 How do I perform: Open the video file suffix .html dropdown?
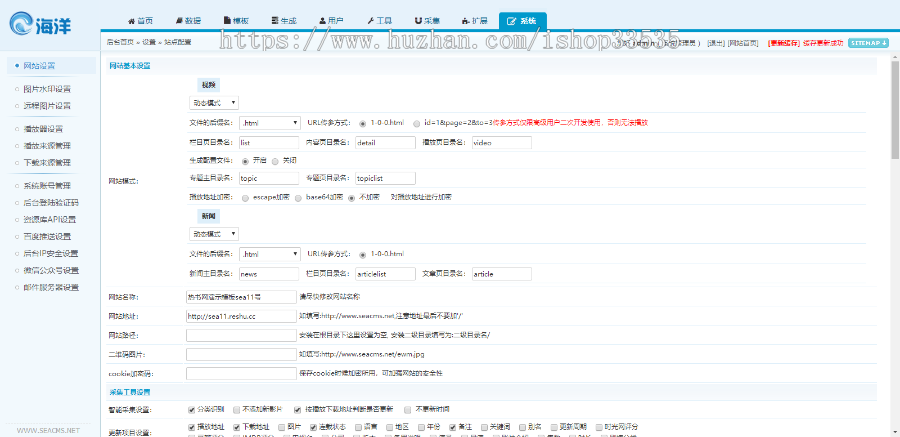(x=270, y=123)
